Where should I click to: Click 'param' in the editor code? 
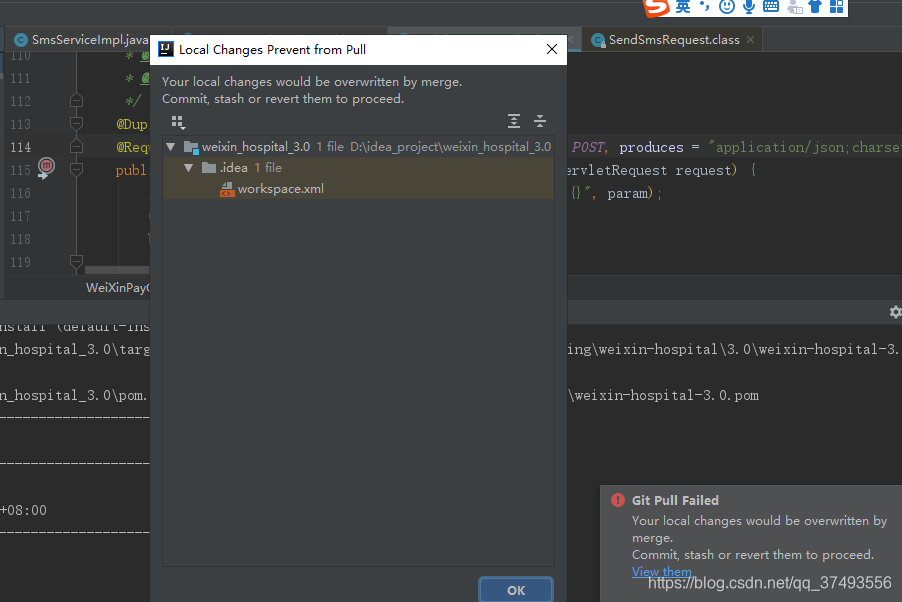pos(628,193)
